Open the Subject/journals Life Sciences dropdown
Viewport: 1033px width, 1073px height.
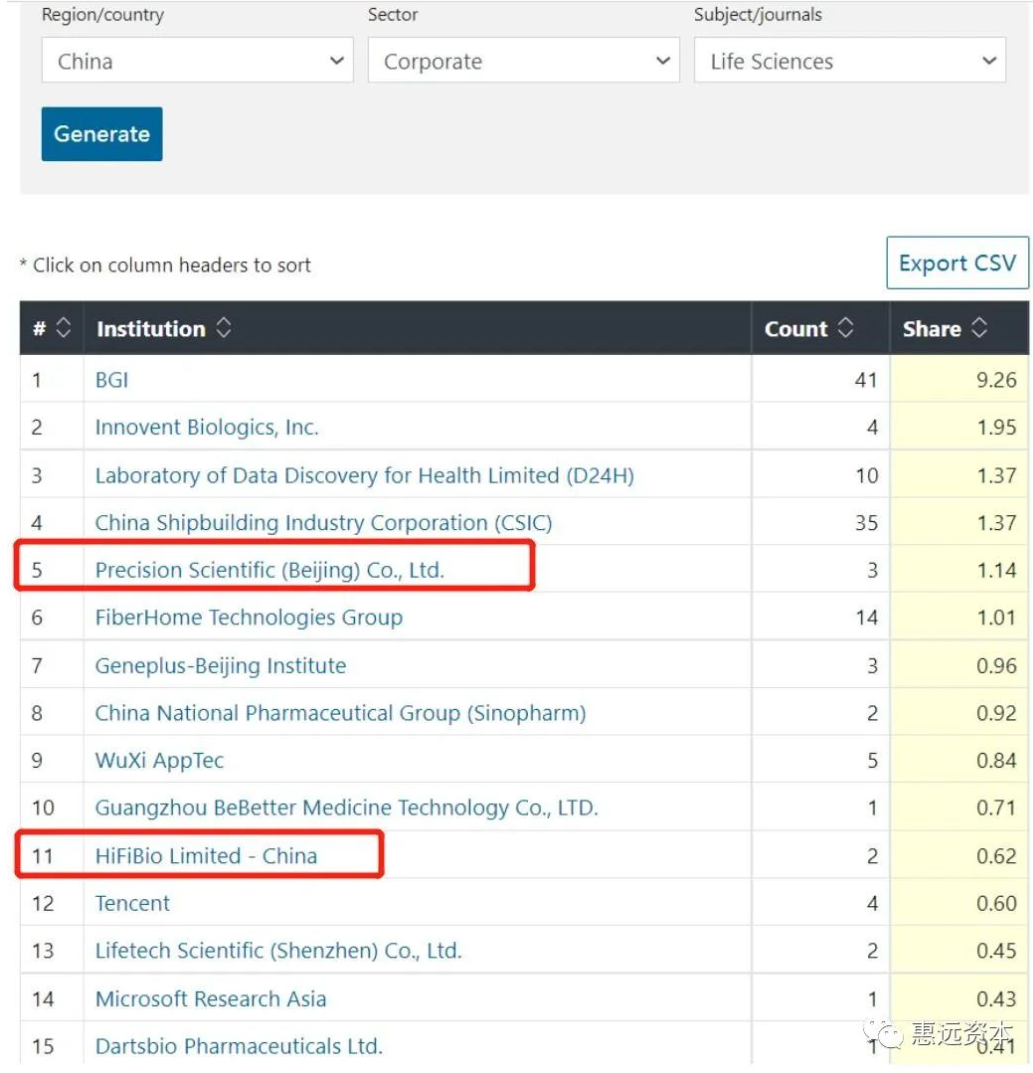[x=850, y=61]
